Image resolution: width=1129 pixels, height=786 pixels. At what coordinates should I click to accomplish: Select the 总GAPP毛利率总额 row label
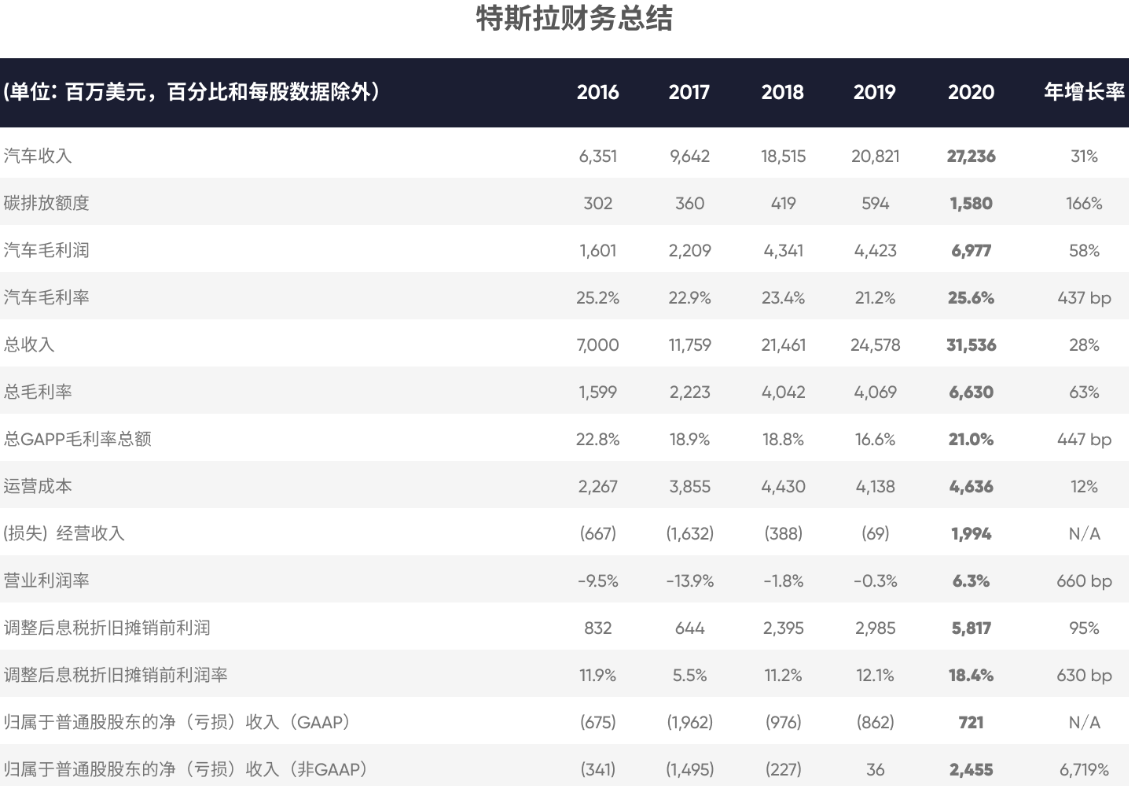78,439
